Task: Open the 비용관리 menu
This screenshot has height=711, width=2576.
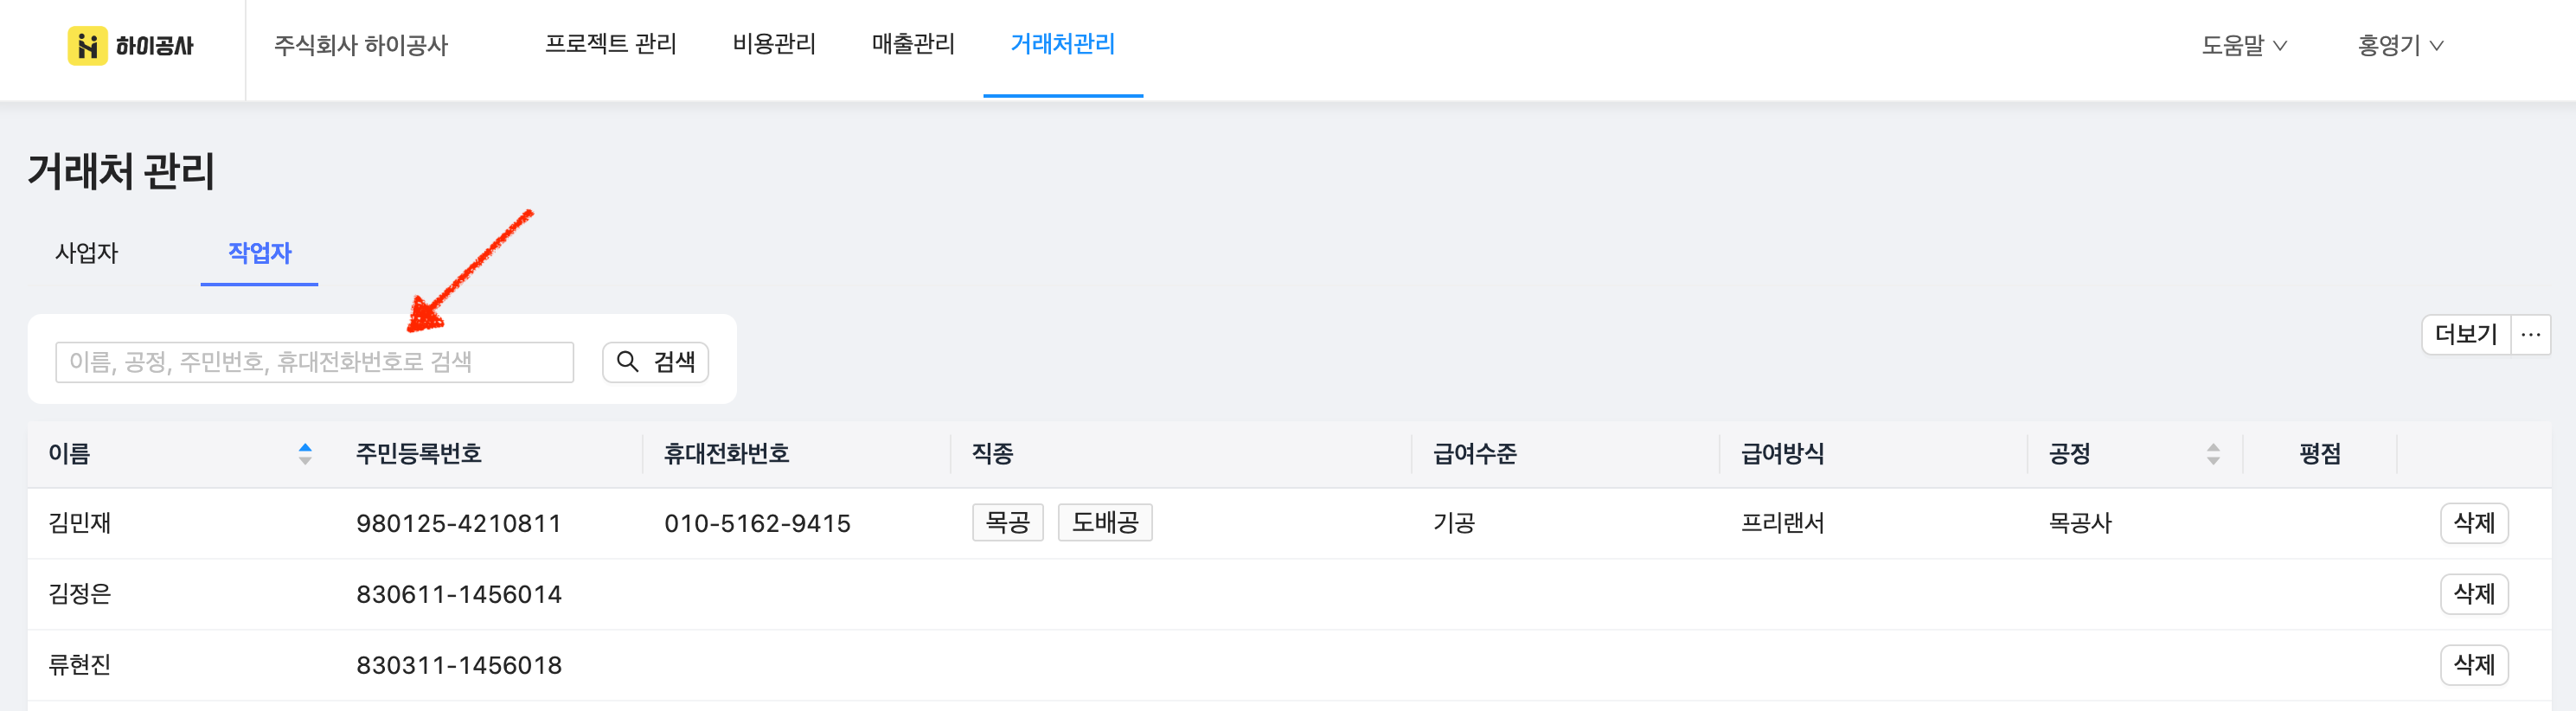Action: pos(774,44)
